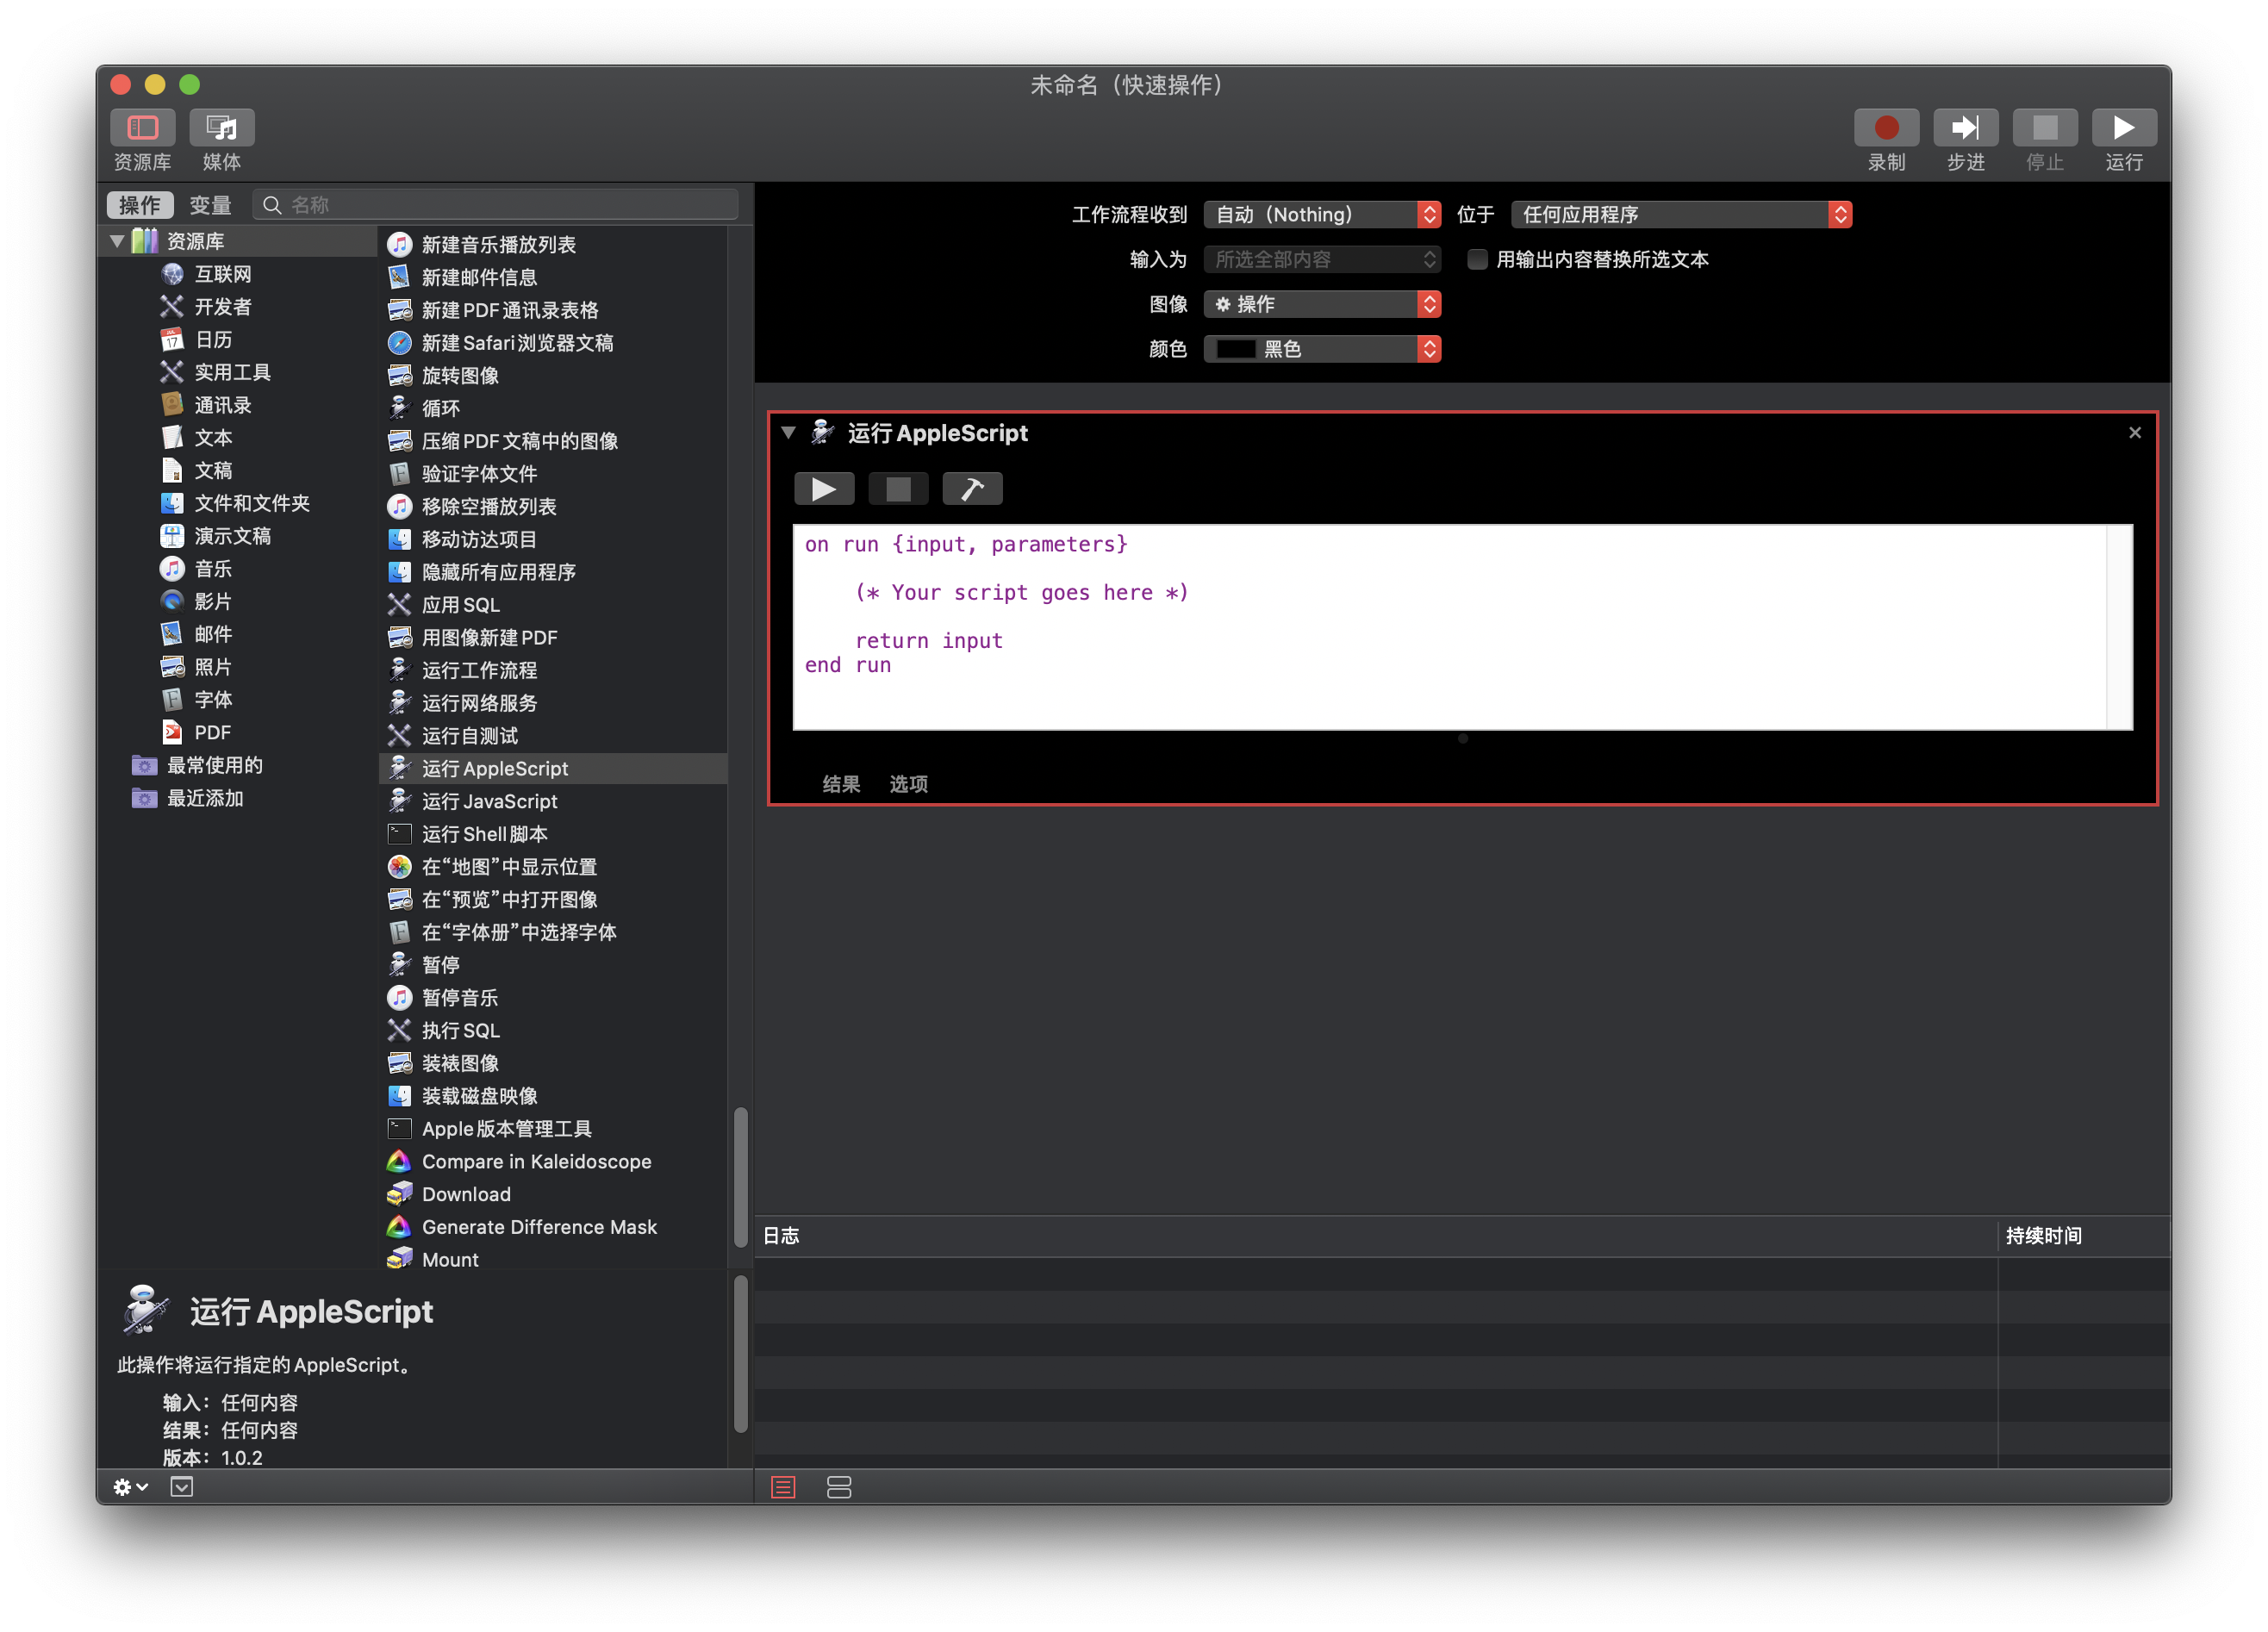Show the 选项 tab of the action

point(908,784)
